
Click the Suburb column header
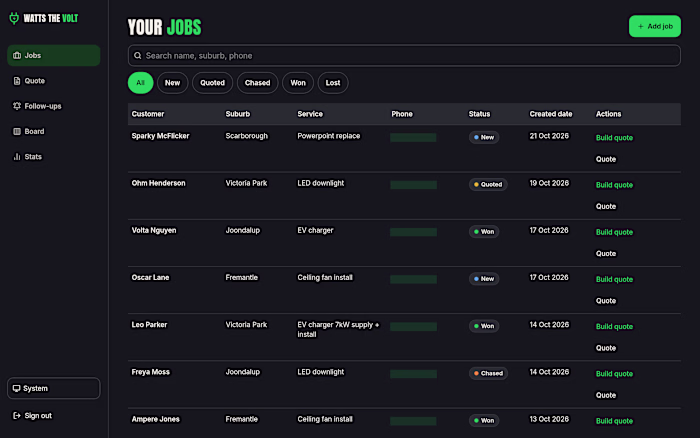(238, 114)
